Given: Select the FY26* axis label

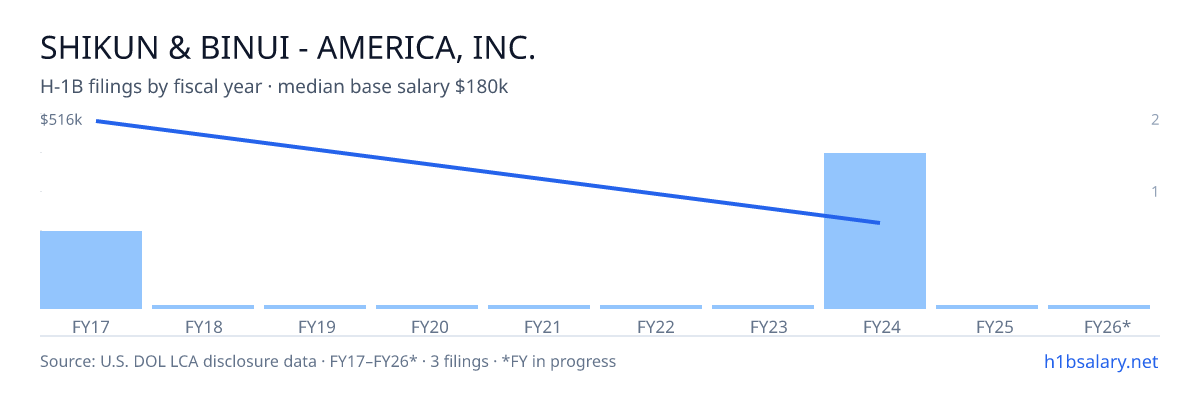Looking at the screenshot, I should [x=1099, y=327].
